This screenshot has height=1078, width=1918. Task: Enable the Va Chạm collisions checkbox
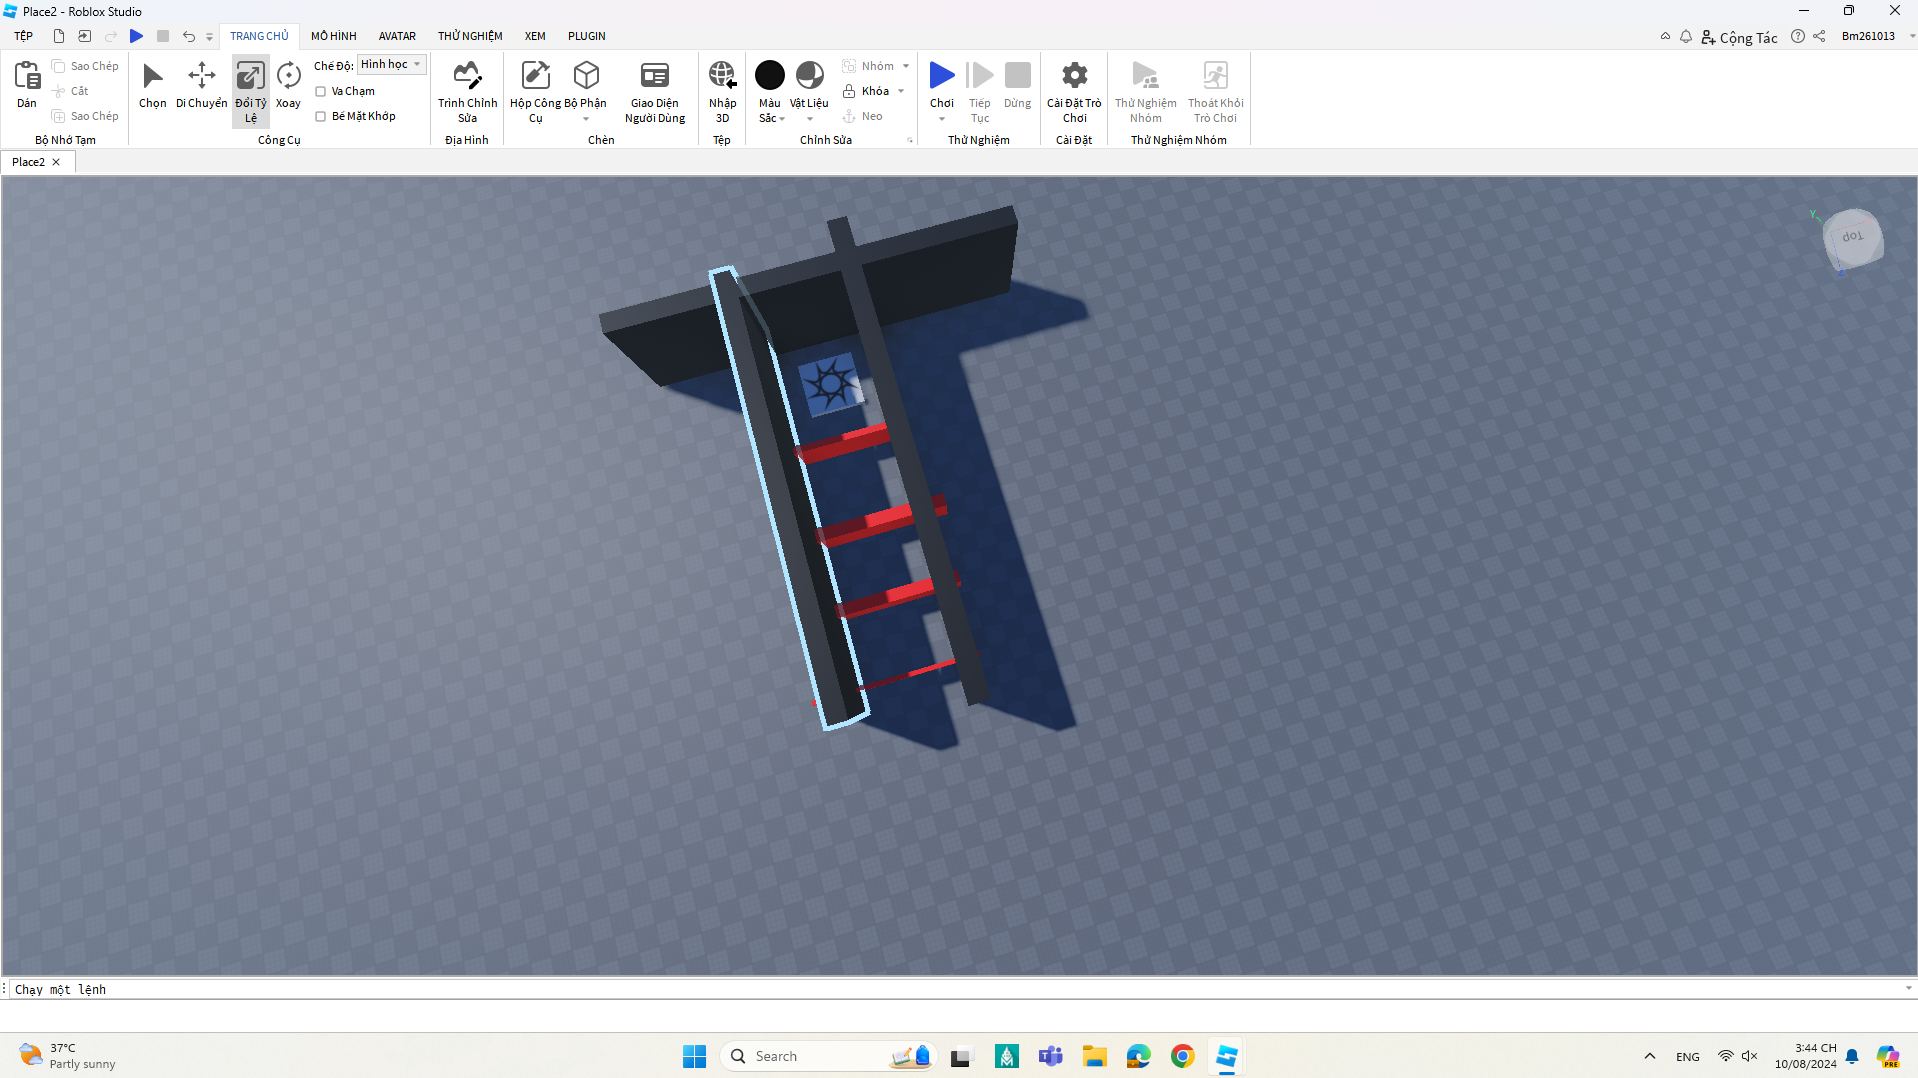[321, 91]
